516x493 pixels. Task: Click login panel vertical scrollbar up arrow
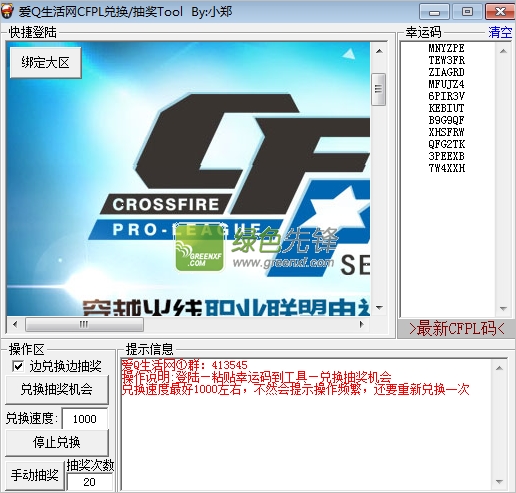379,51
